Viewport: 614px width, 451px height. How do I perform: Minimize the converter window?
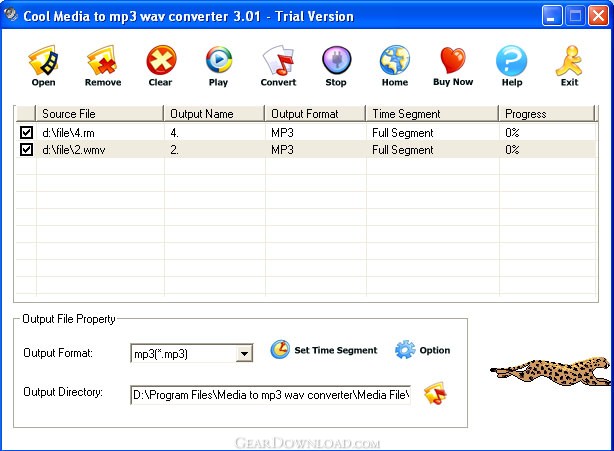(x=551, y=16)
